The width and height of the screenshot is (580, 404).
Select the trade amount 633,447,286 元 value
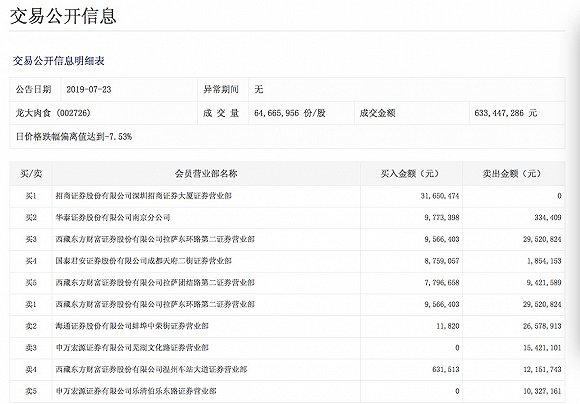pyautogui.click(x=506, y=113)
